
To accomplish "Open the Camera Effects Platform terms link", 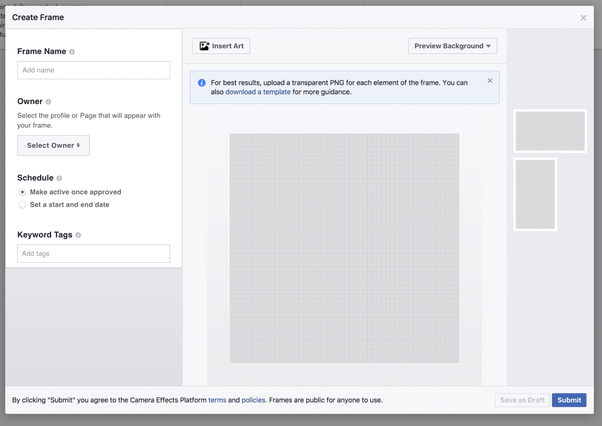I will tap(217, 400).
